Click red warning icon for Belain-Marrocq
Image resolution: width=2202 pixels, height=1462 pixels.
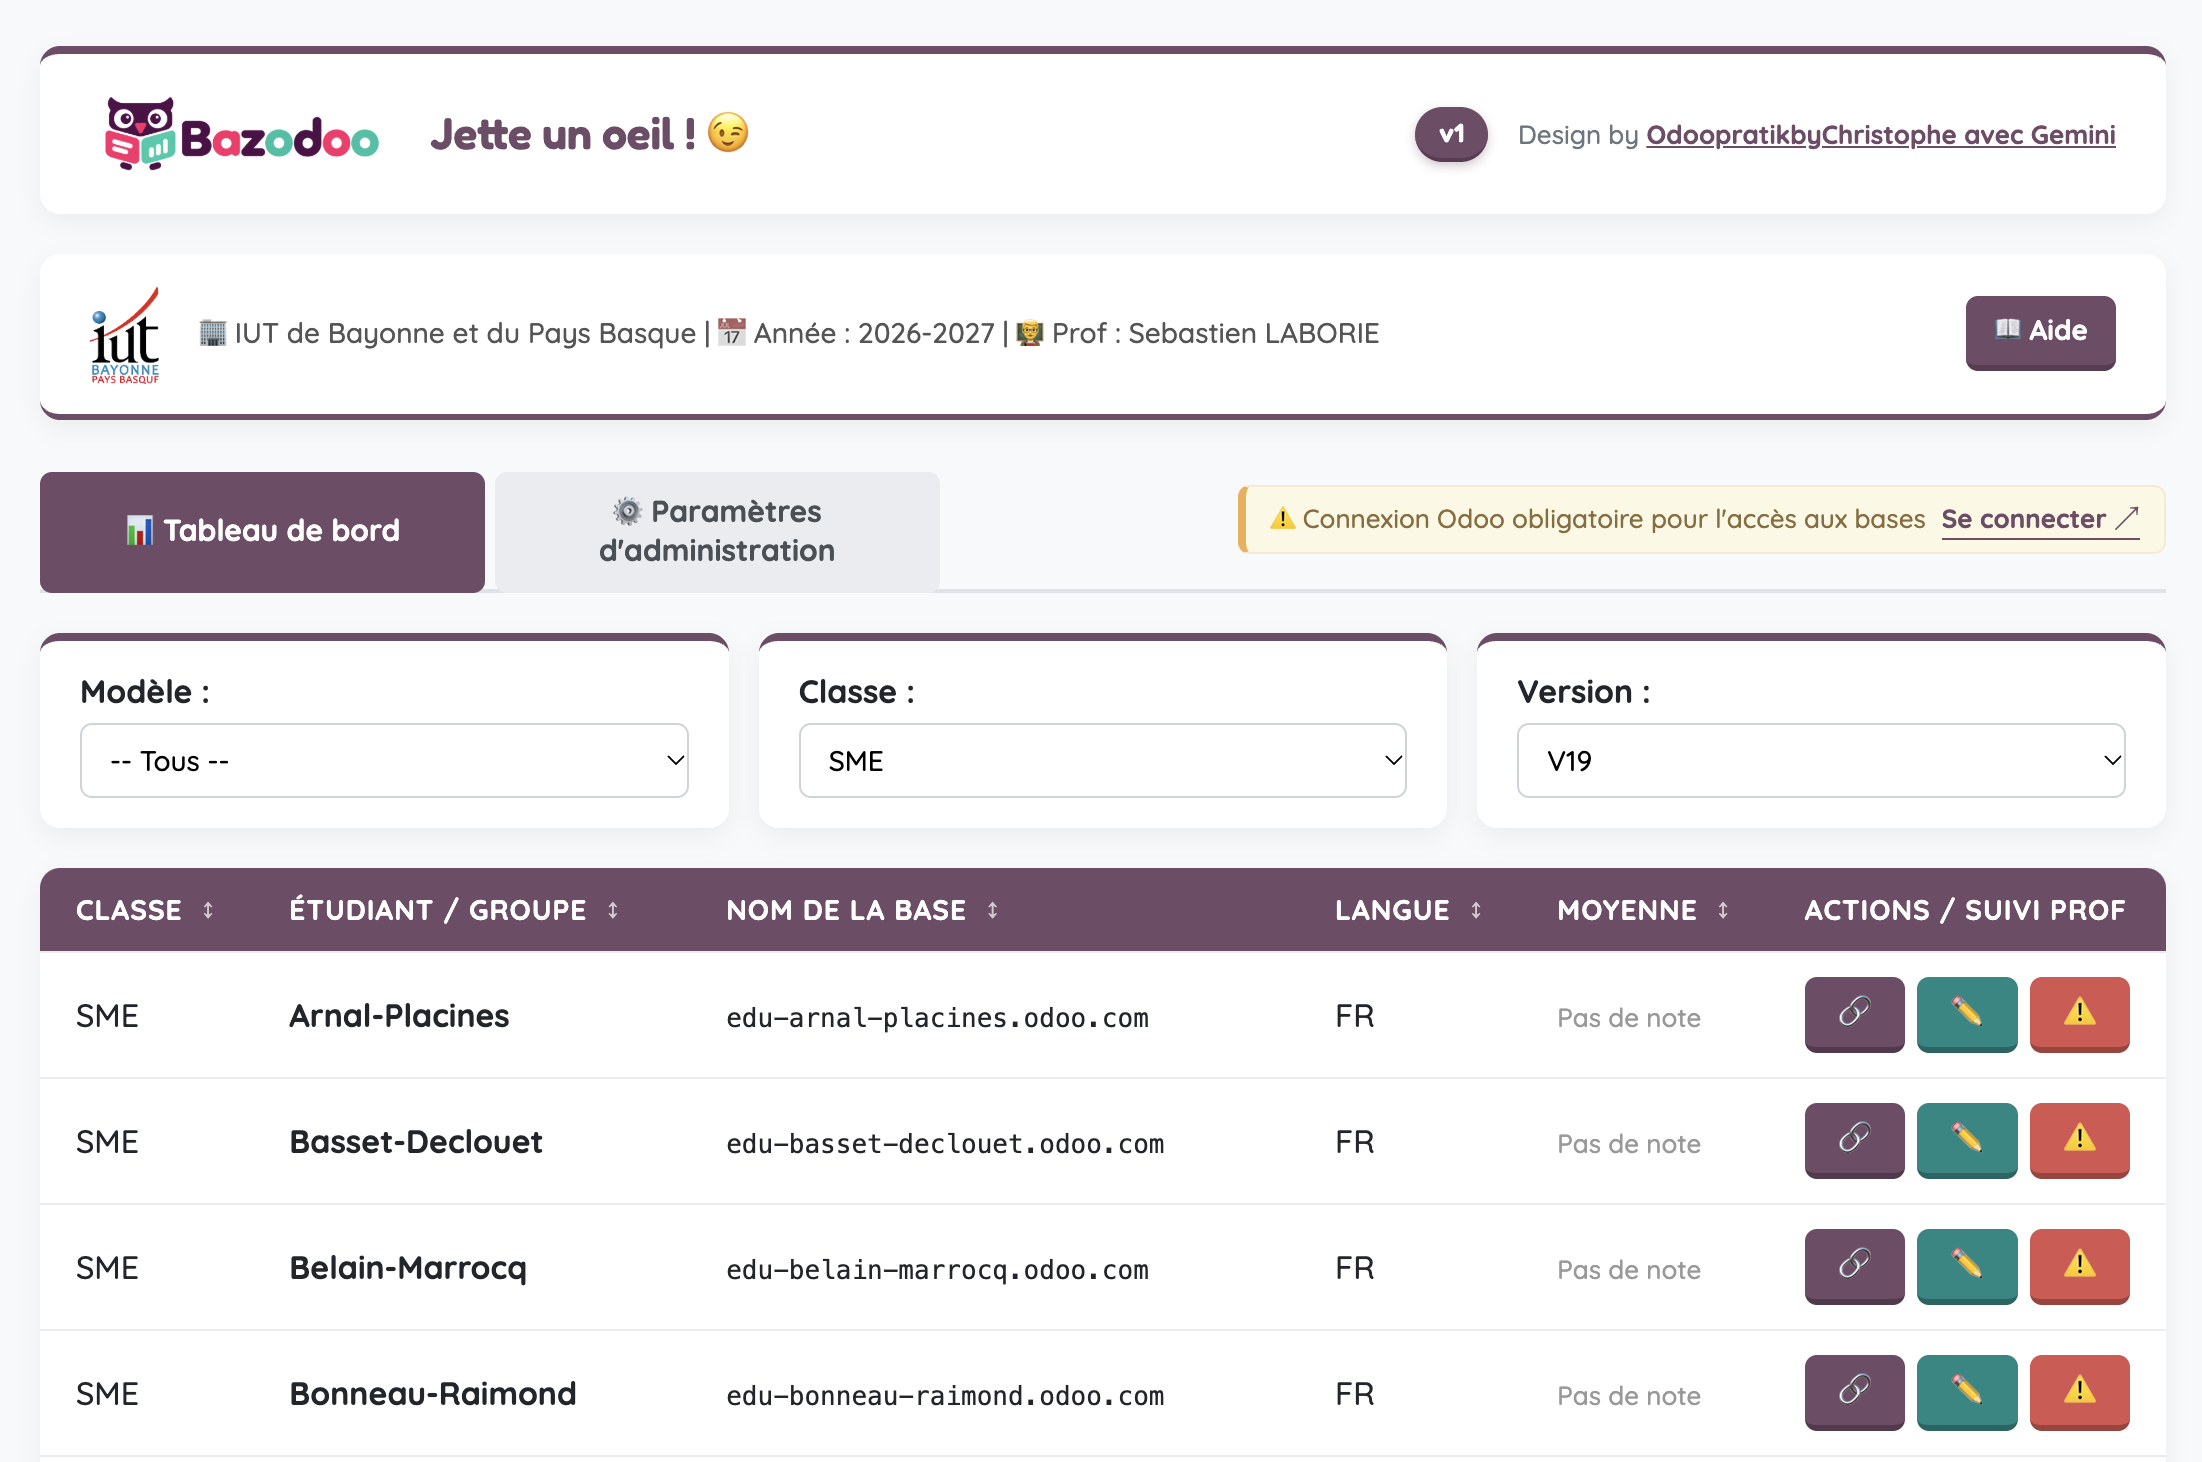point(2080,1265)
